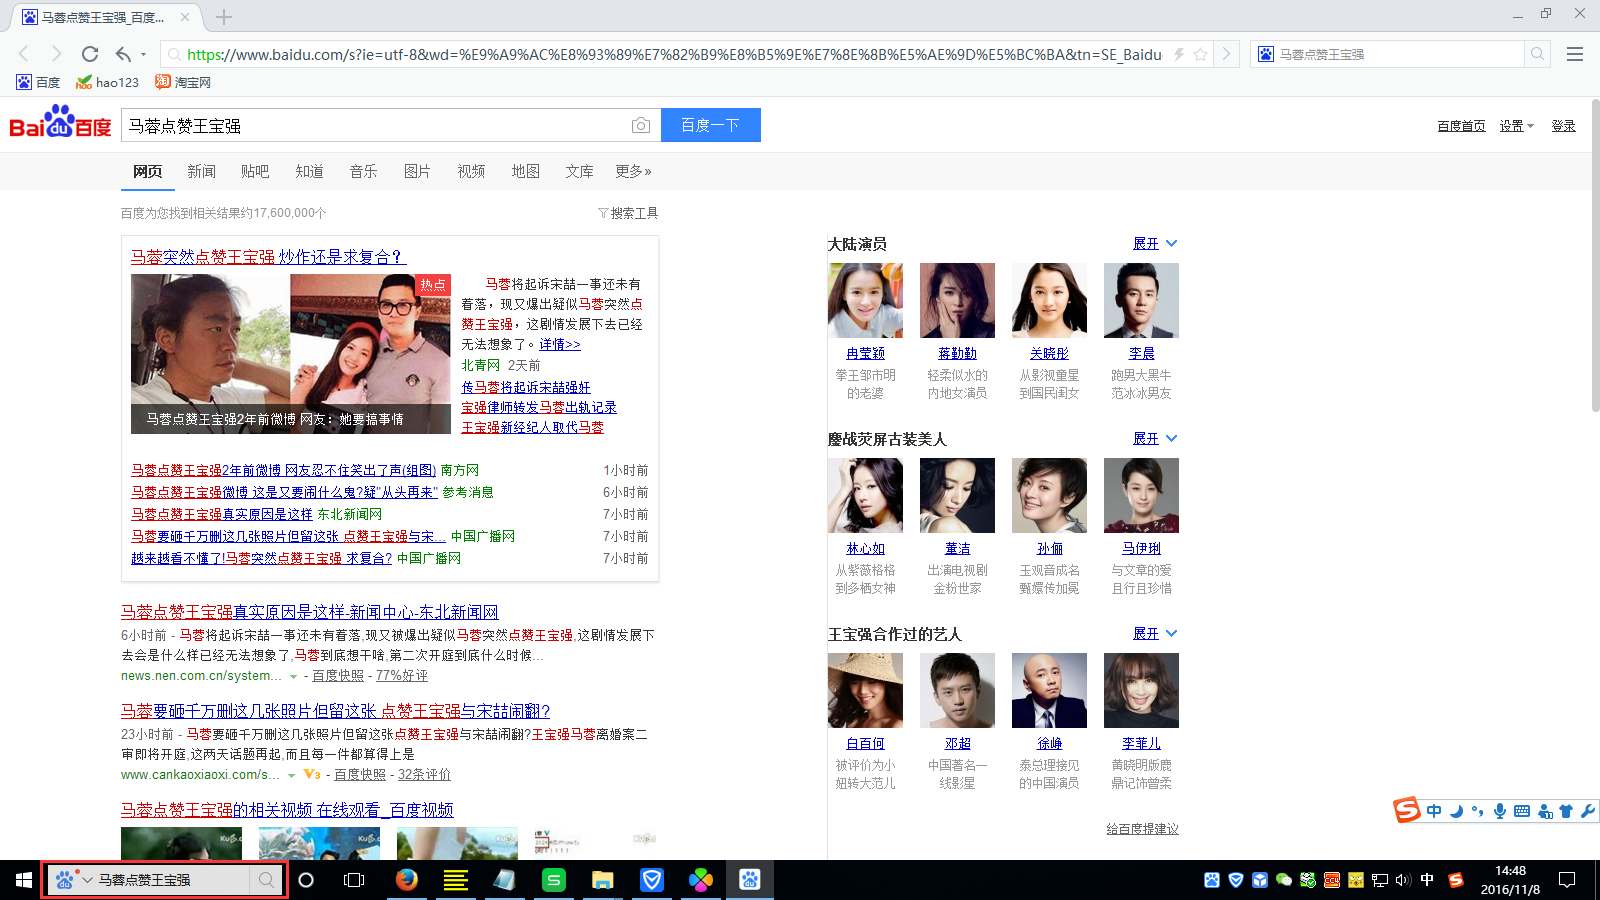Screen dimensions: 1600x900
Task: Click the Sogou input microphone icon
Action: click(1499, 811)
